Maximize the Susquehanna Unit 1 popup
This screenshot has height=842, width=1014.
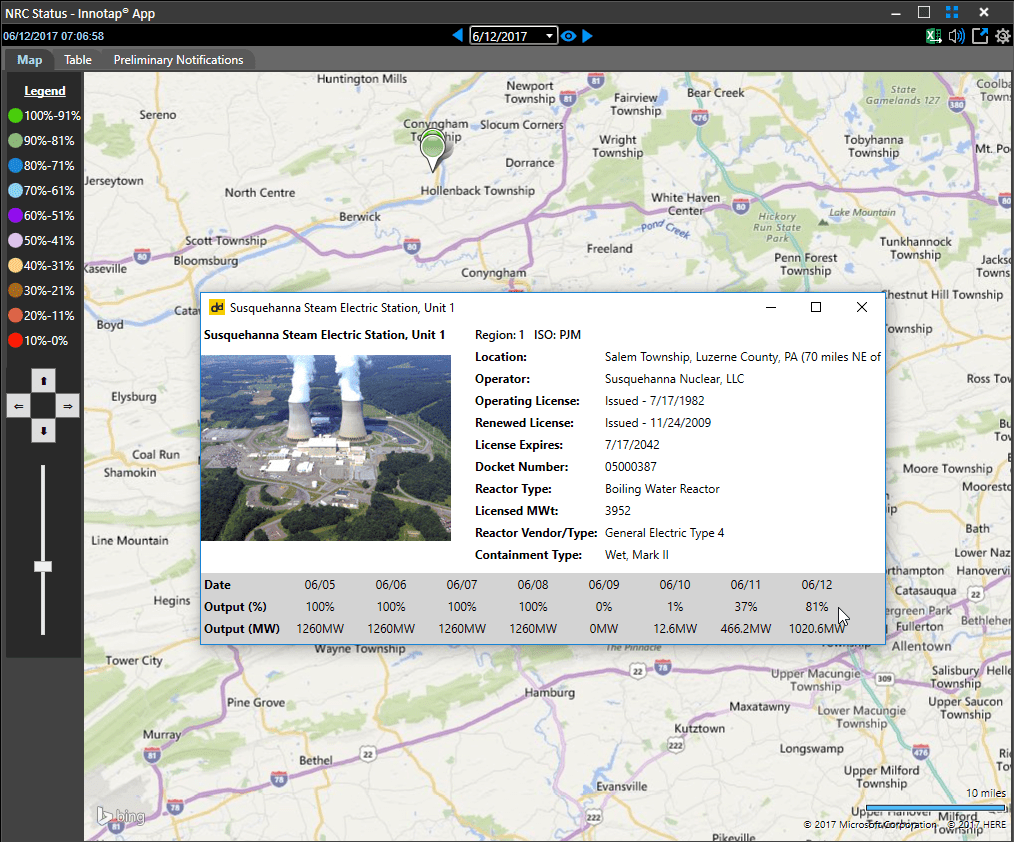point(816,307)
